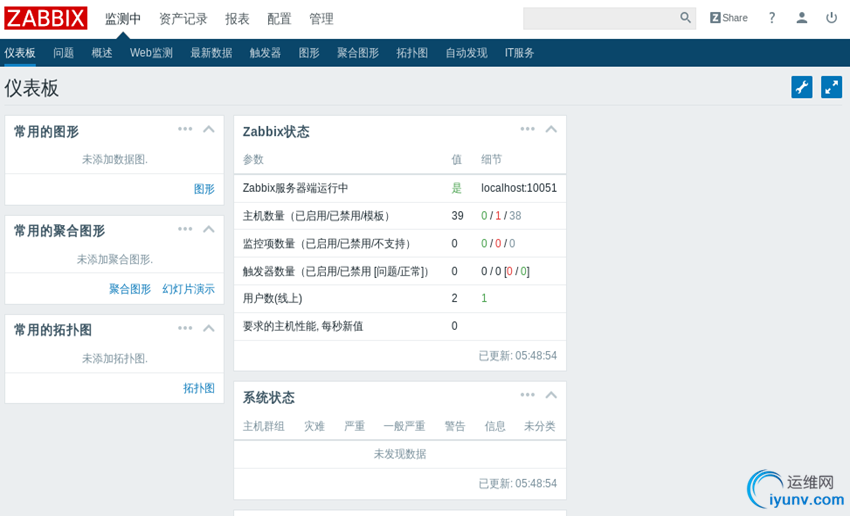Click the wrench edit dashboard button
This screenshot has width=850, height=516.
[x=802, y=87]
